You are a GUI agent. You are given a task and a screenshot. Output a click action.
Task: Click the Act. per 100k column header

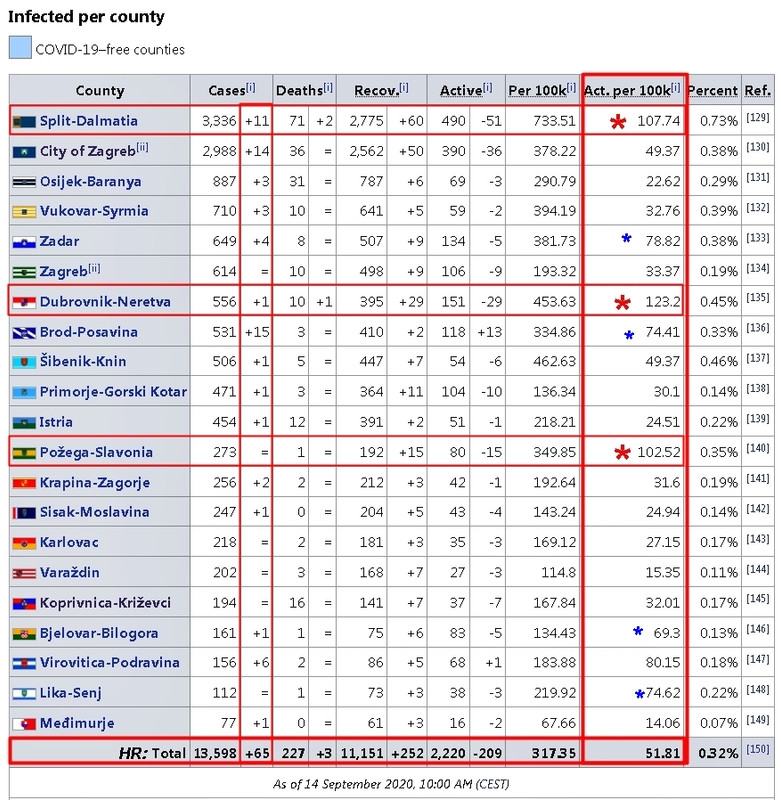coord(632,90)
